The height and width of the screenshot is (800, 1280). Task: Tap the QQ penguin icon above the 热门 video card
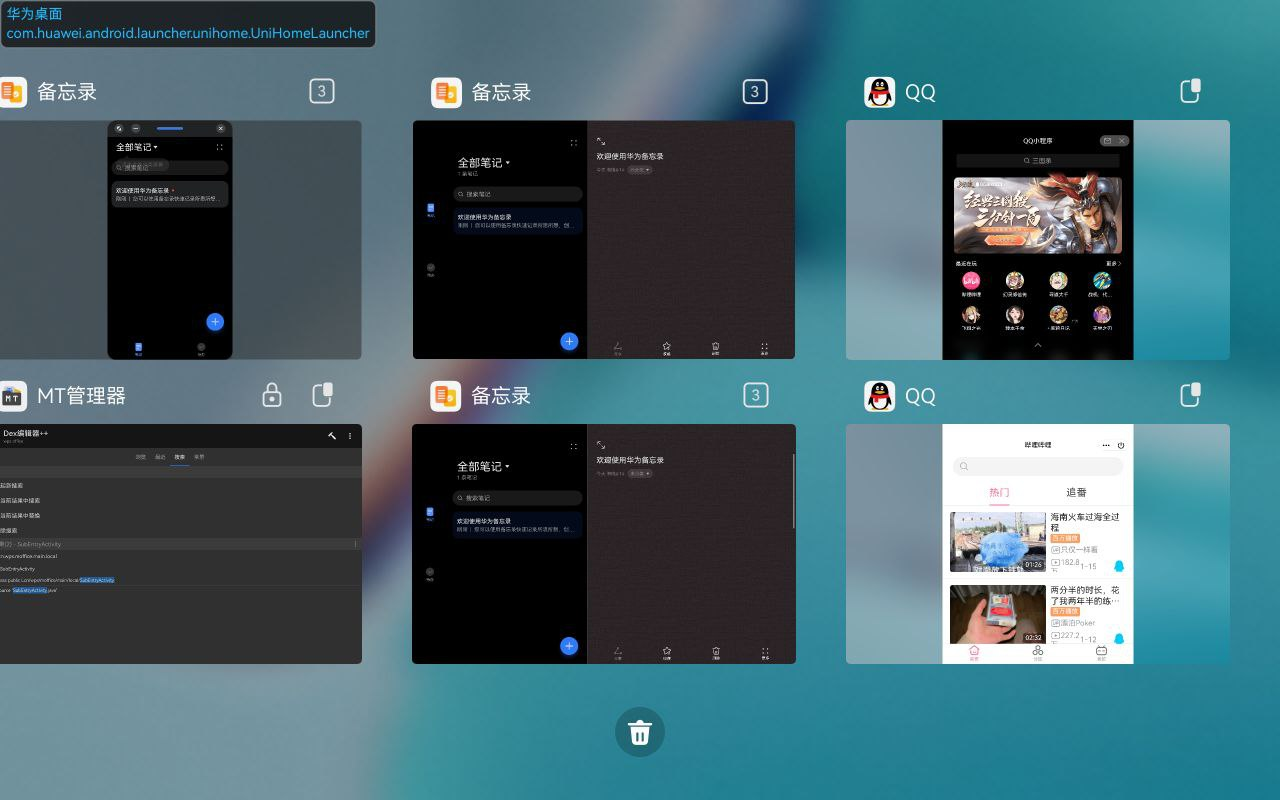pos(879,396)
